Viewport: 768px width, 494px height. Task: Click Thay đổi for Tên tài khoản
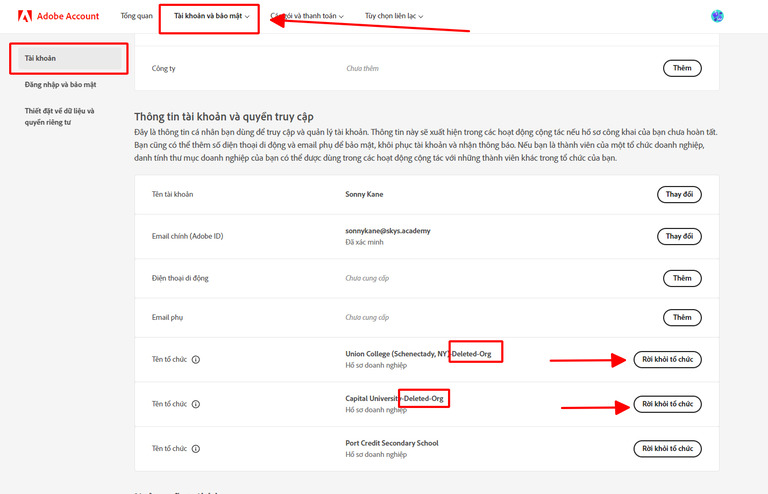[x=679, y=194]
